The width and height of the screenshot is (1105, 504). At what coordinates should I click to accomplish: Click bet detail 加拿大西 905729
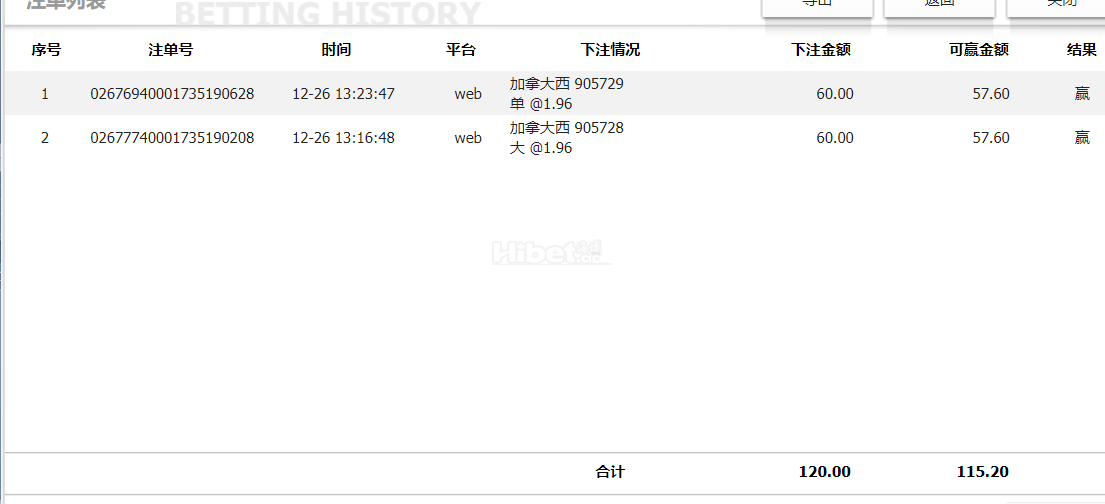(x=567, y=85)
